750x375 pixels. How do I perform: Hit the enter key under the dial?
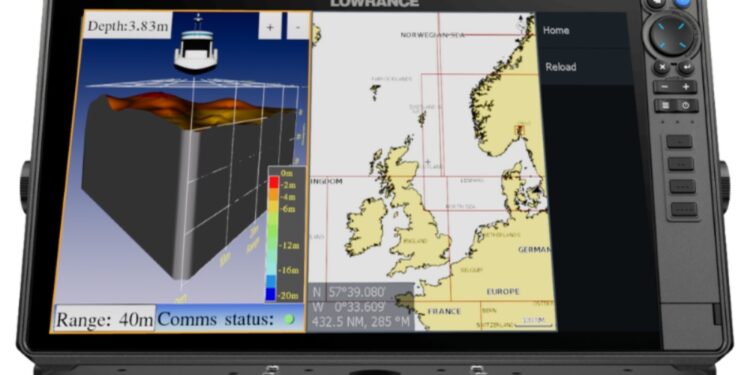pos(686,67)
